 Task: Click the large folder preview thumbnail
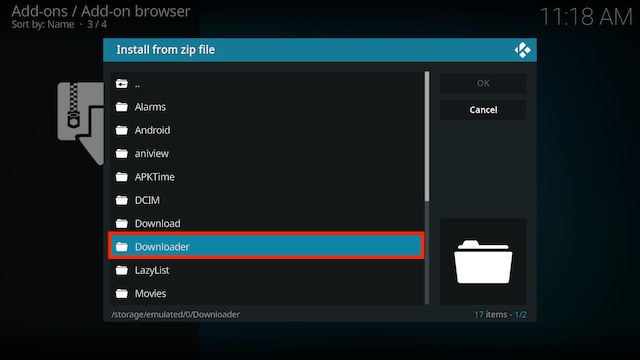coord(483,262)
